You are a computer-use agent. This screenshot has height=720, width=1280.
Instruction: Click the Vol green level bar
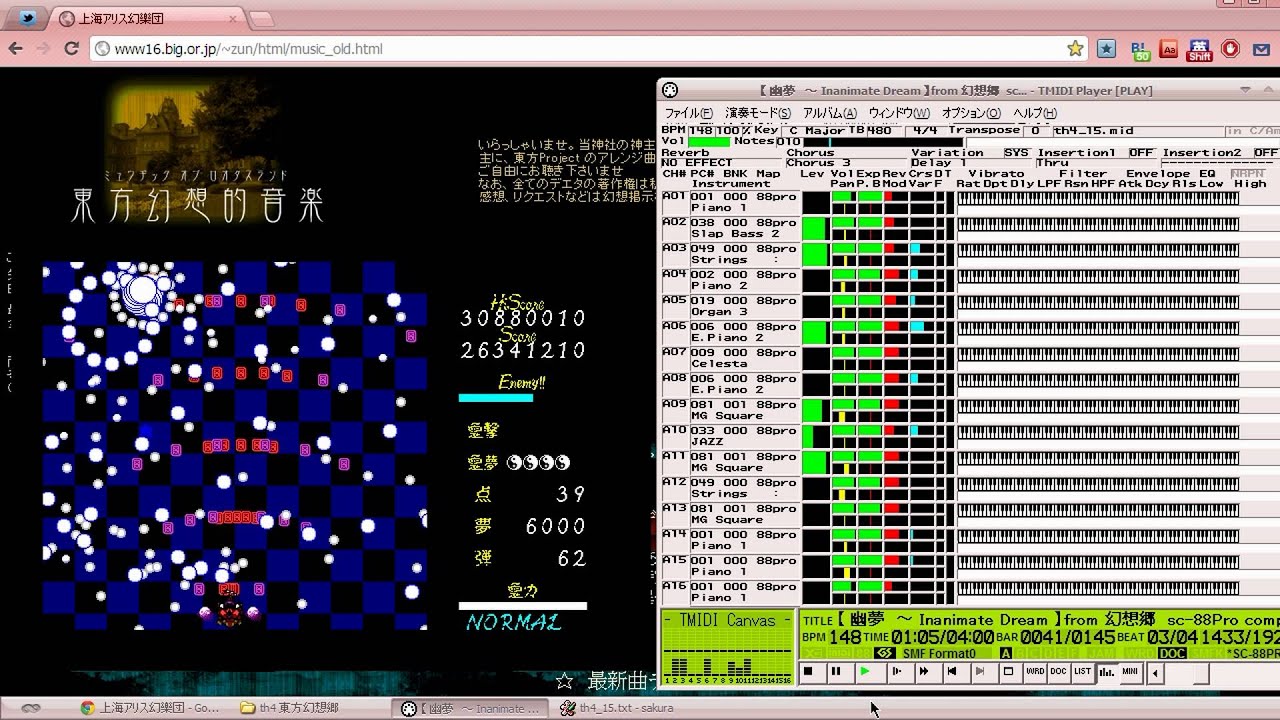coord(709,142)
